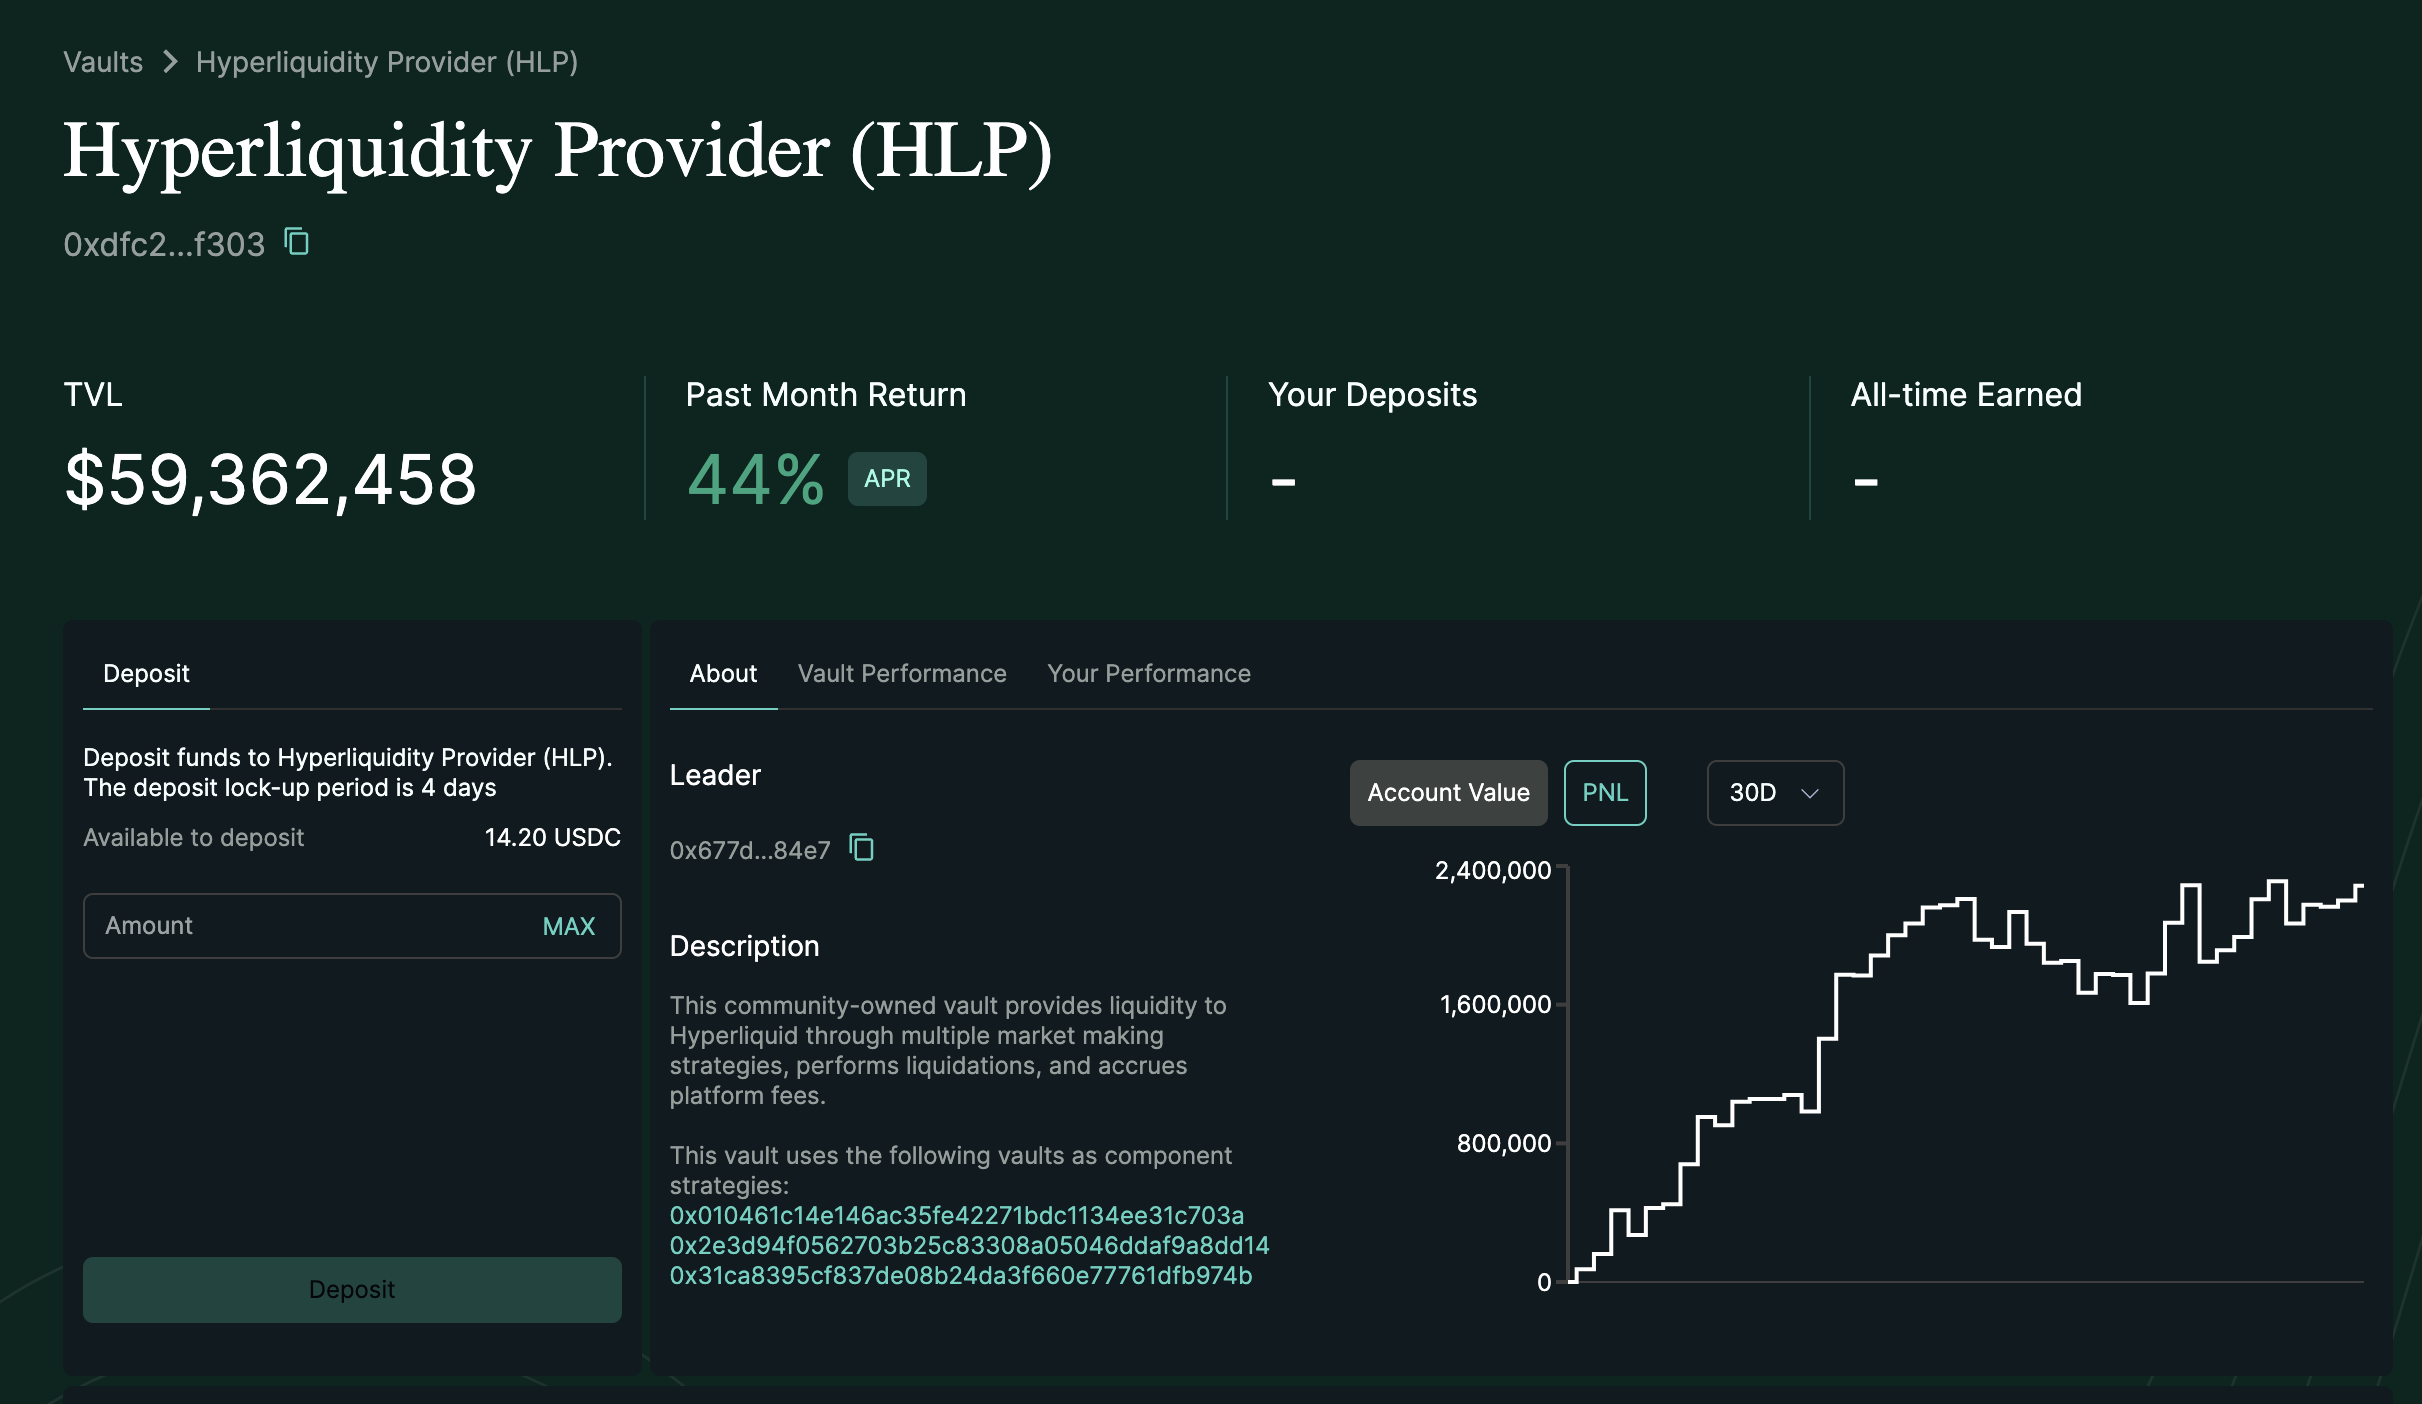Select the Deposit tab in left panel
The width and height of the screenshot is (2422, 1404).
coord(146,674)
